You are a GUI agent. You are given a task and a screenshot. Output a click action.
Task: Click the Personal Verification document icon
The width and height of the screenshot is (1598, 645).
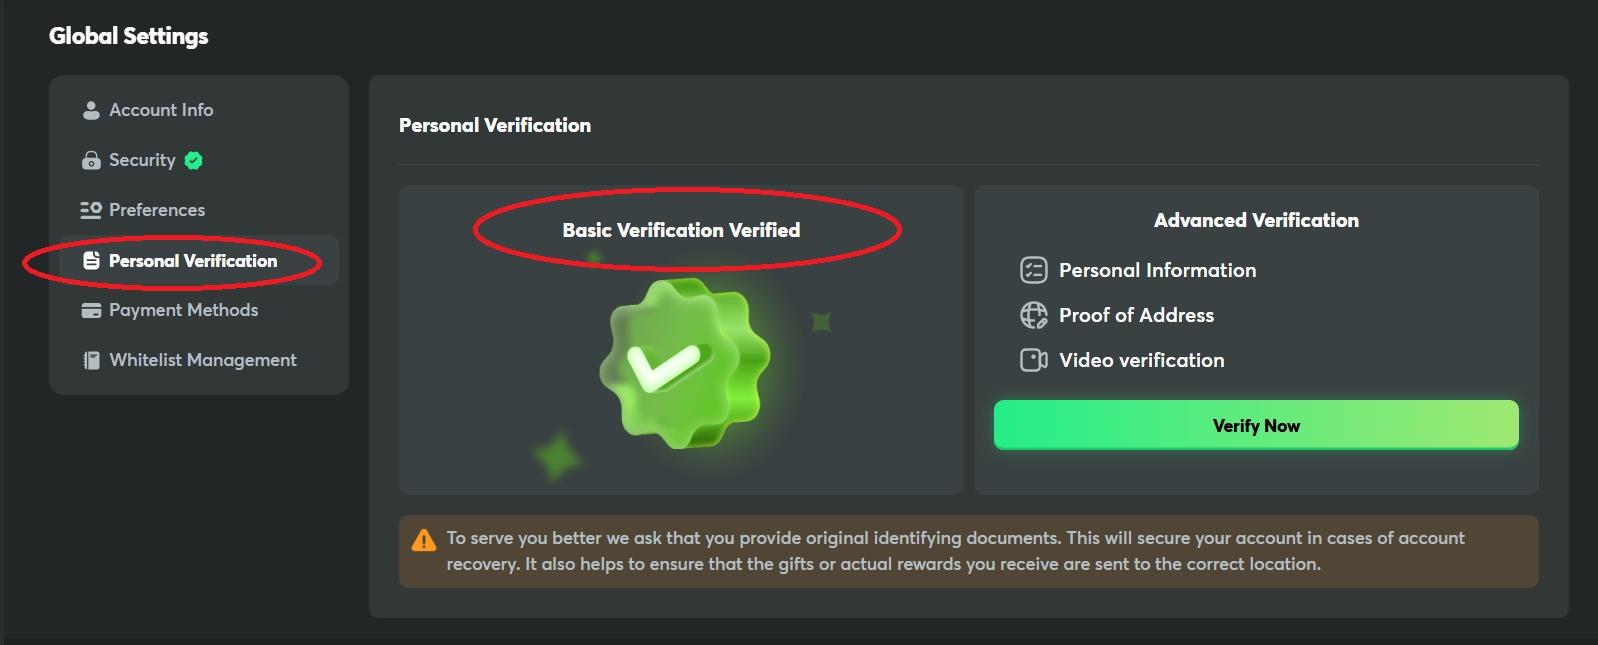point(91,261)
